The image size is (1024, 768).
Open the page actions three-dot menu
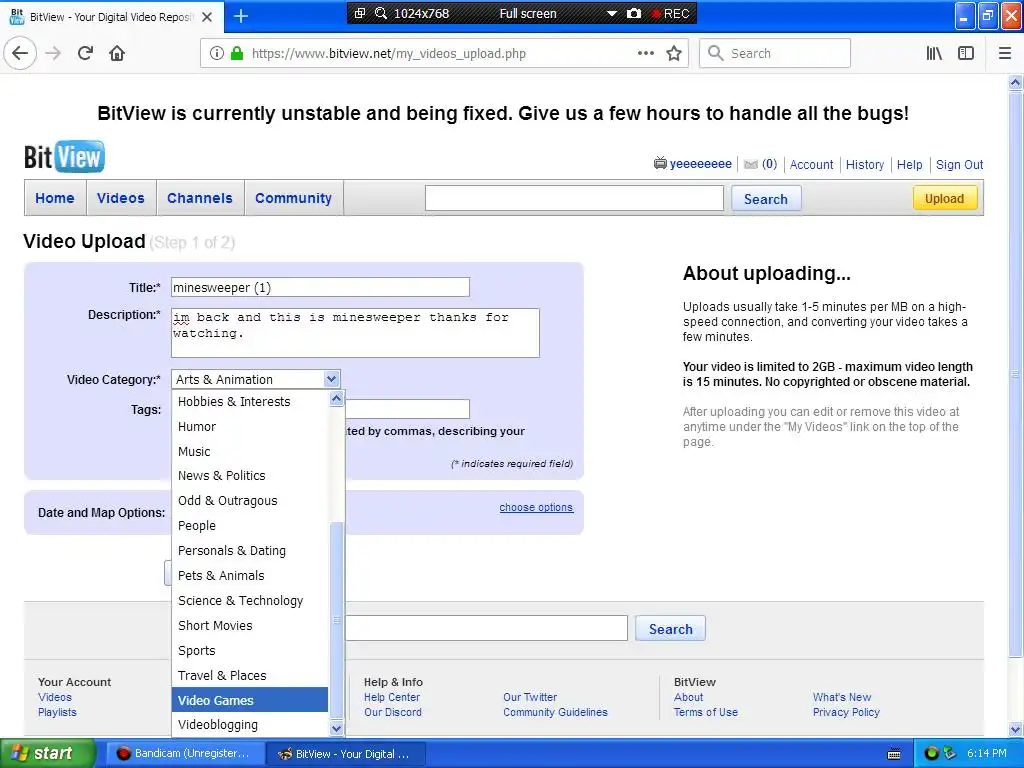click(645, 54)
